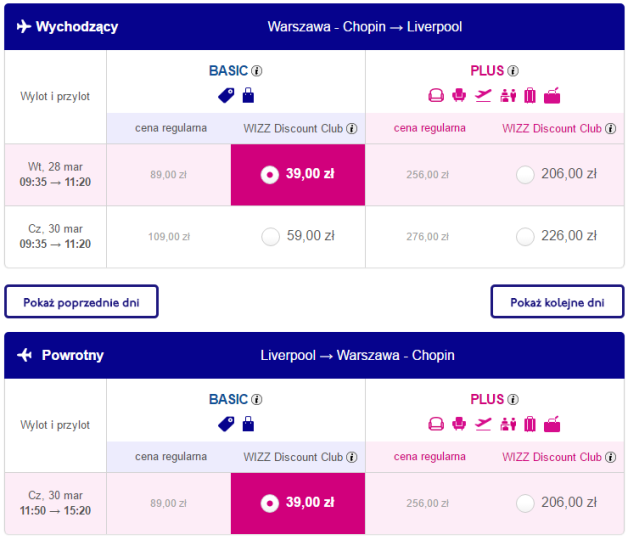
Task: Select 206,00 zł PLUS fare on 28 mar outbound
Action: tap(525, 175)
